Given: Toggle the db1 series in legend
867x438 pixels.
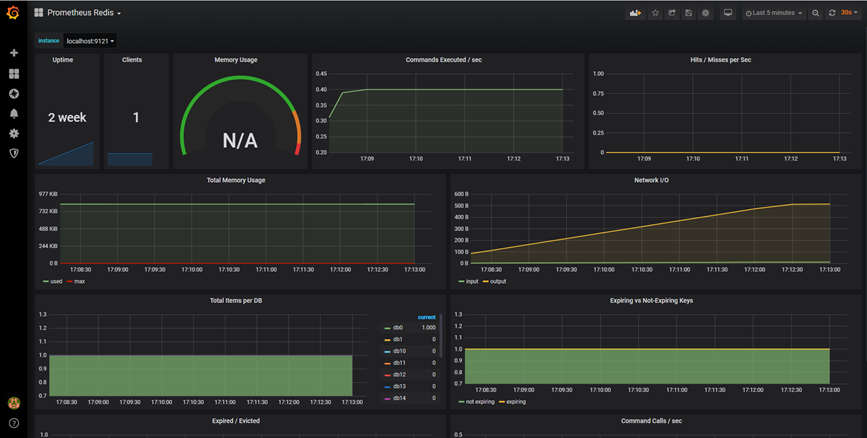Looking at the screenshot, I should [x=398, y=340].
